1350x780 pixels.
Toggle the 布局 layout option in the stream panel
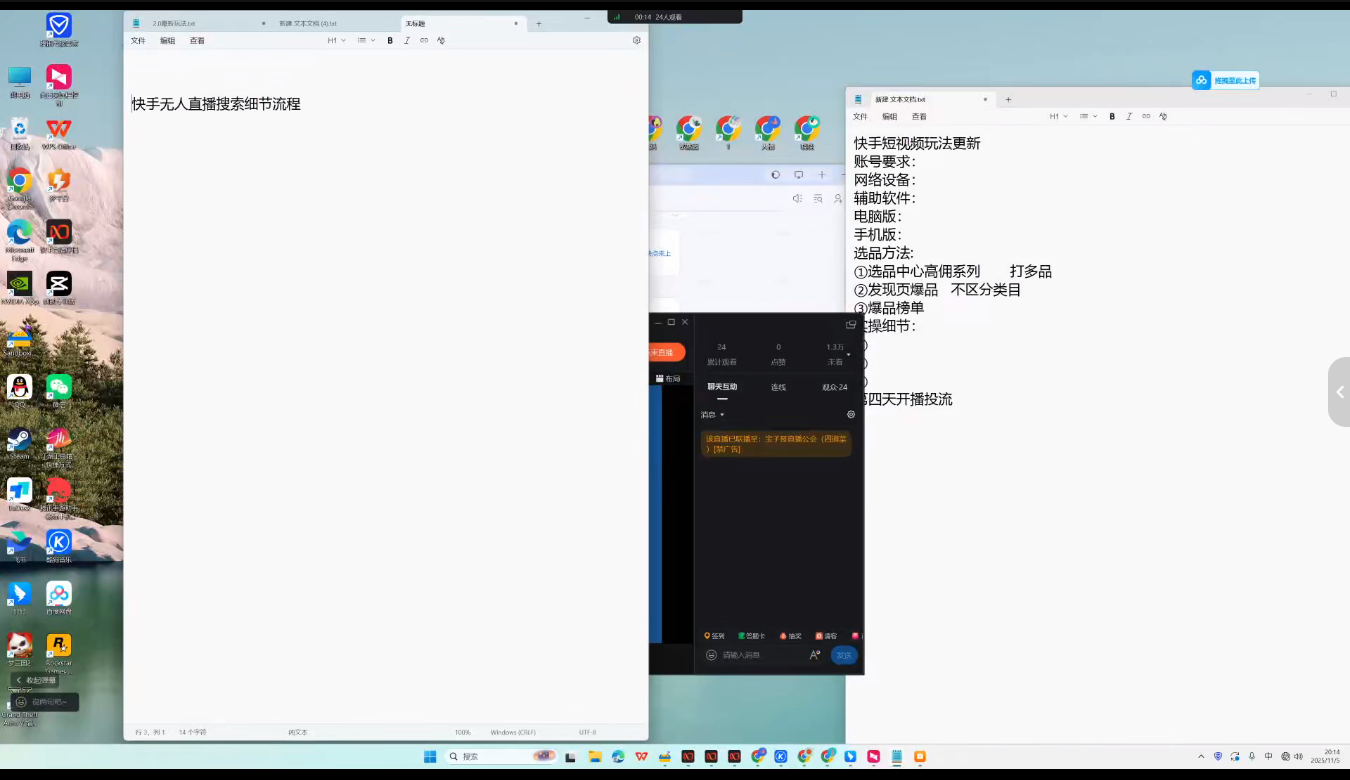pos(668,378)
